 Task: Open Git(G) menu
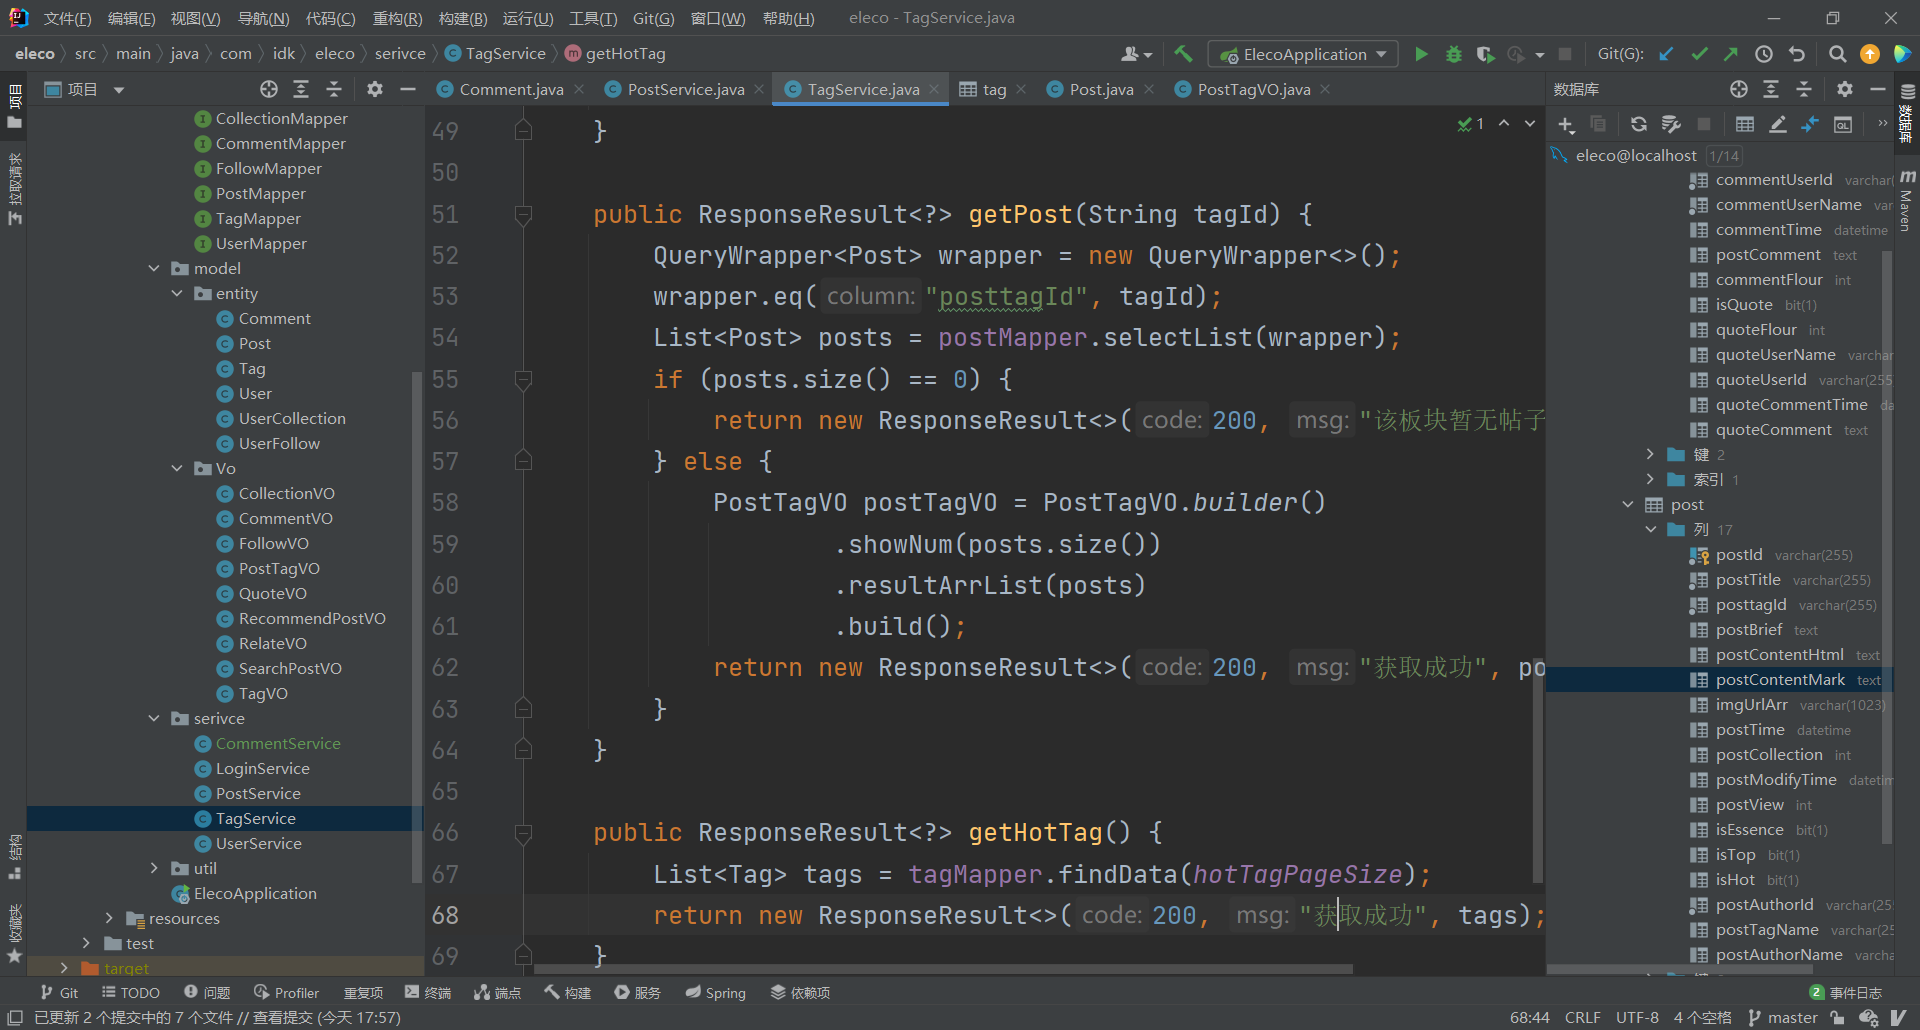pos(653,18)
